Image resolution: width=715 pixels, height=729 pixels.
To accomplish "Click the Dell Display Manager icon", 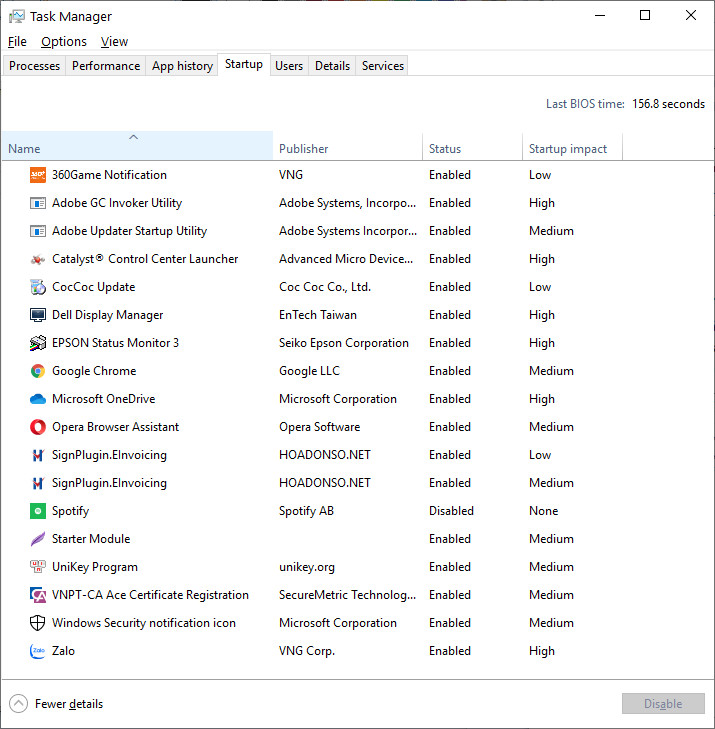I will tap(38, 315).
